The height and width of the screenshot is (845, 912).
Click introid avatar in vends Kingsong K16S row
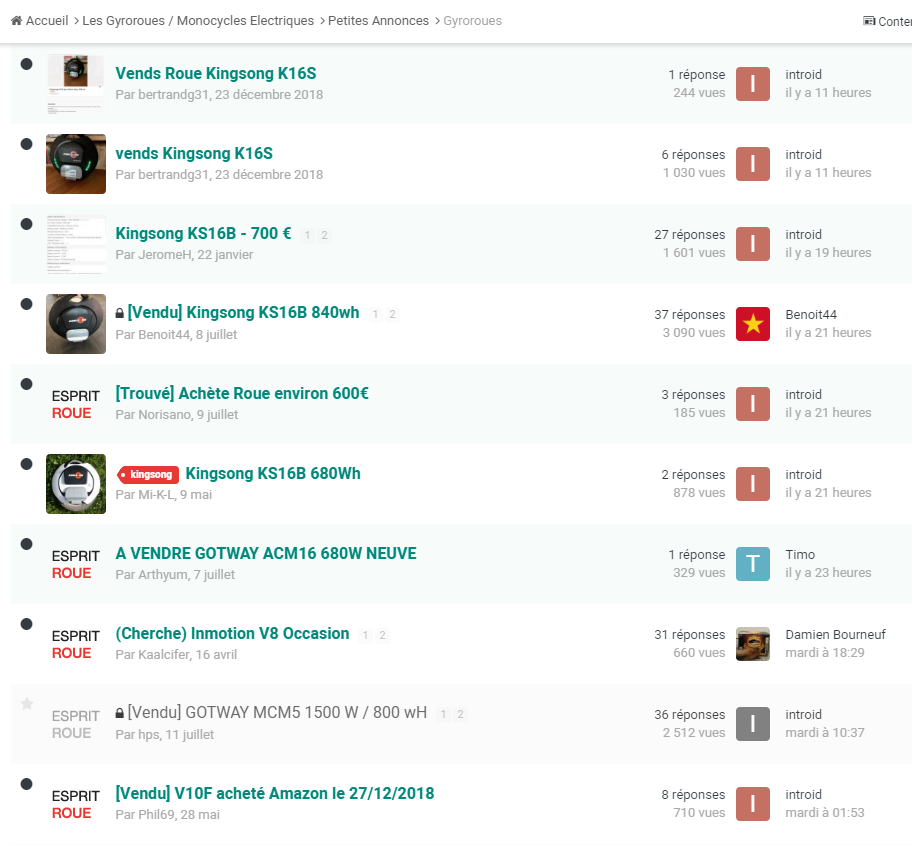click(753, 164)
